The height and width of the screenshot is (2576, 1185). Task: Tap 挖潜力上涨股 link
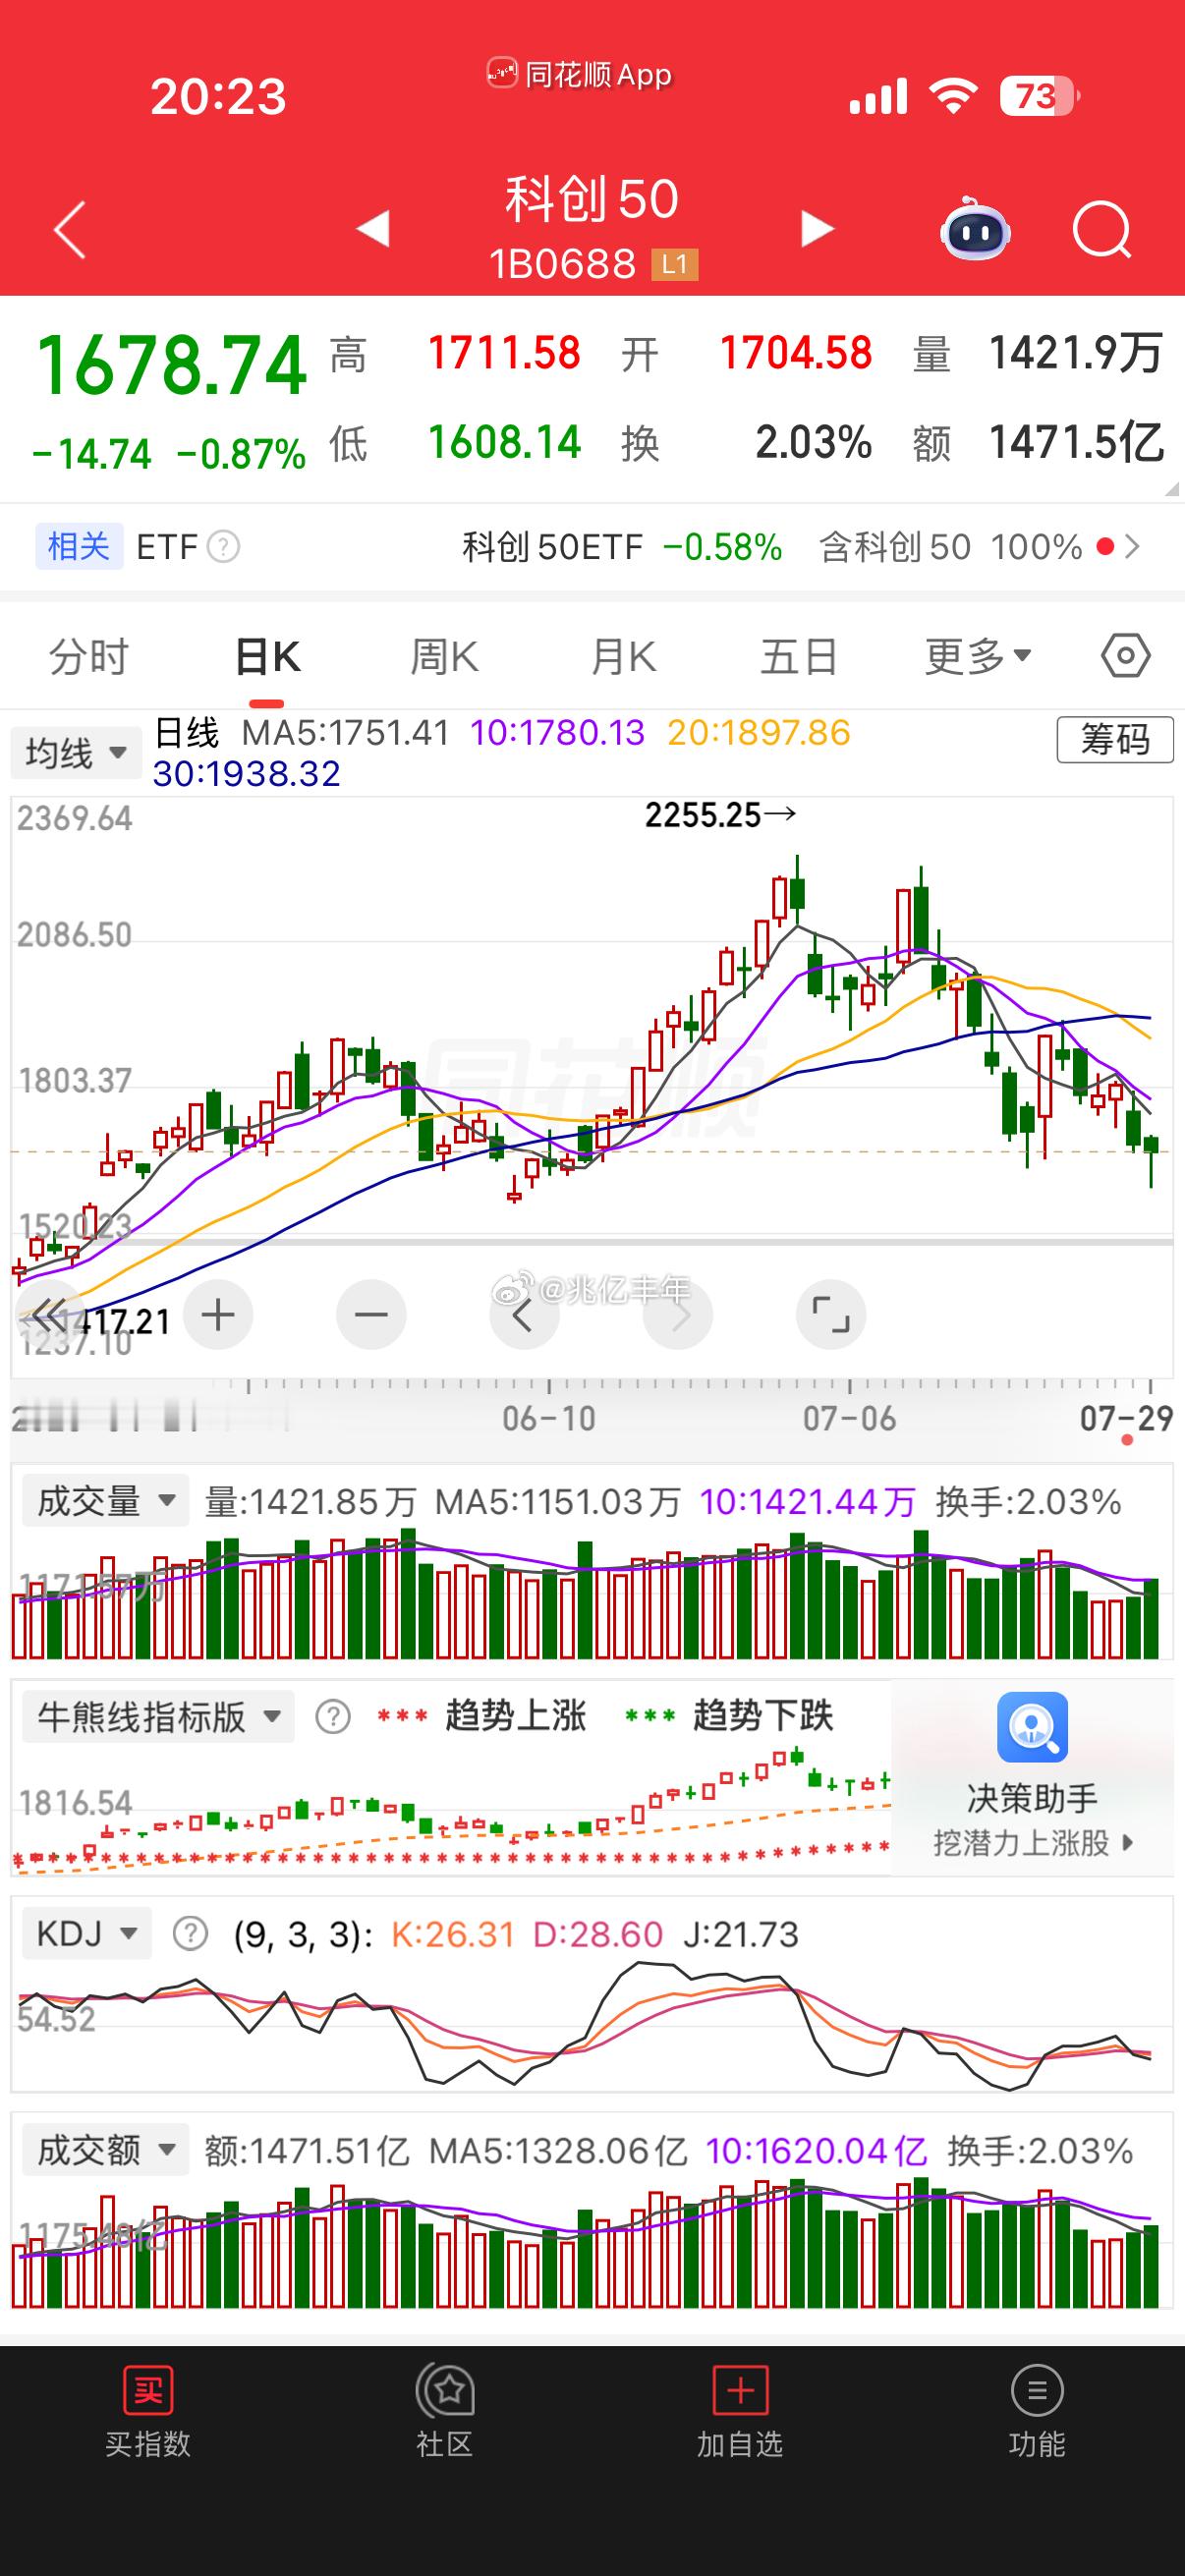[1033, 1842]
